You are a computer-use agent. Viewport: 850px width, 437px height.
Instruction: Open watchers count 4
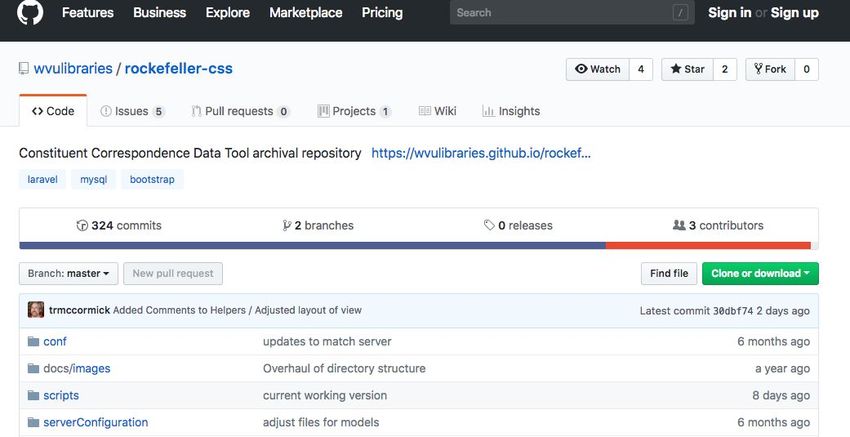click(641, 69)
